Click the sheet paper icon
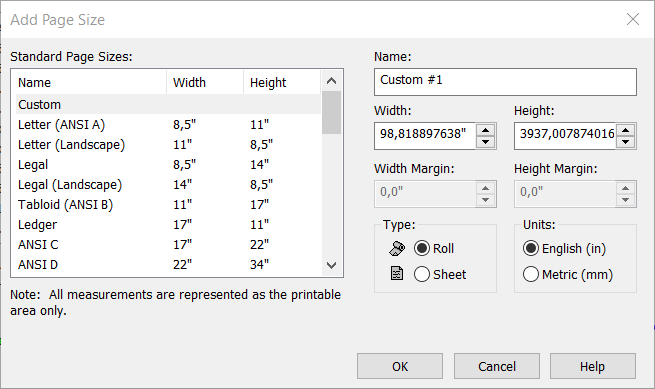The image size is (655, 389). 397,274
